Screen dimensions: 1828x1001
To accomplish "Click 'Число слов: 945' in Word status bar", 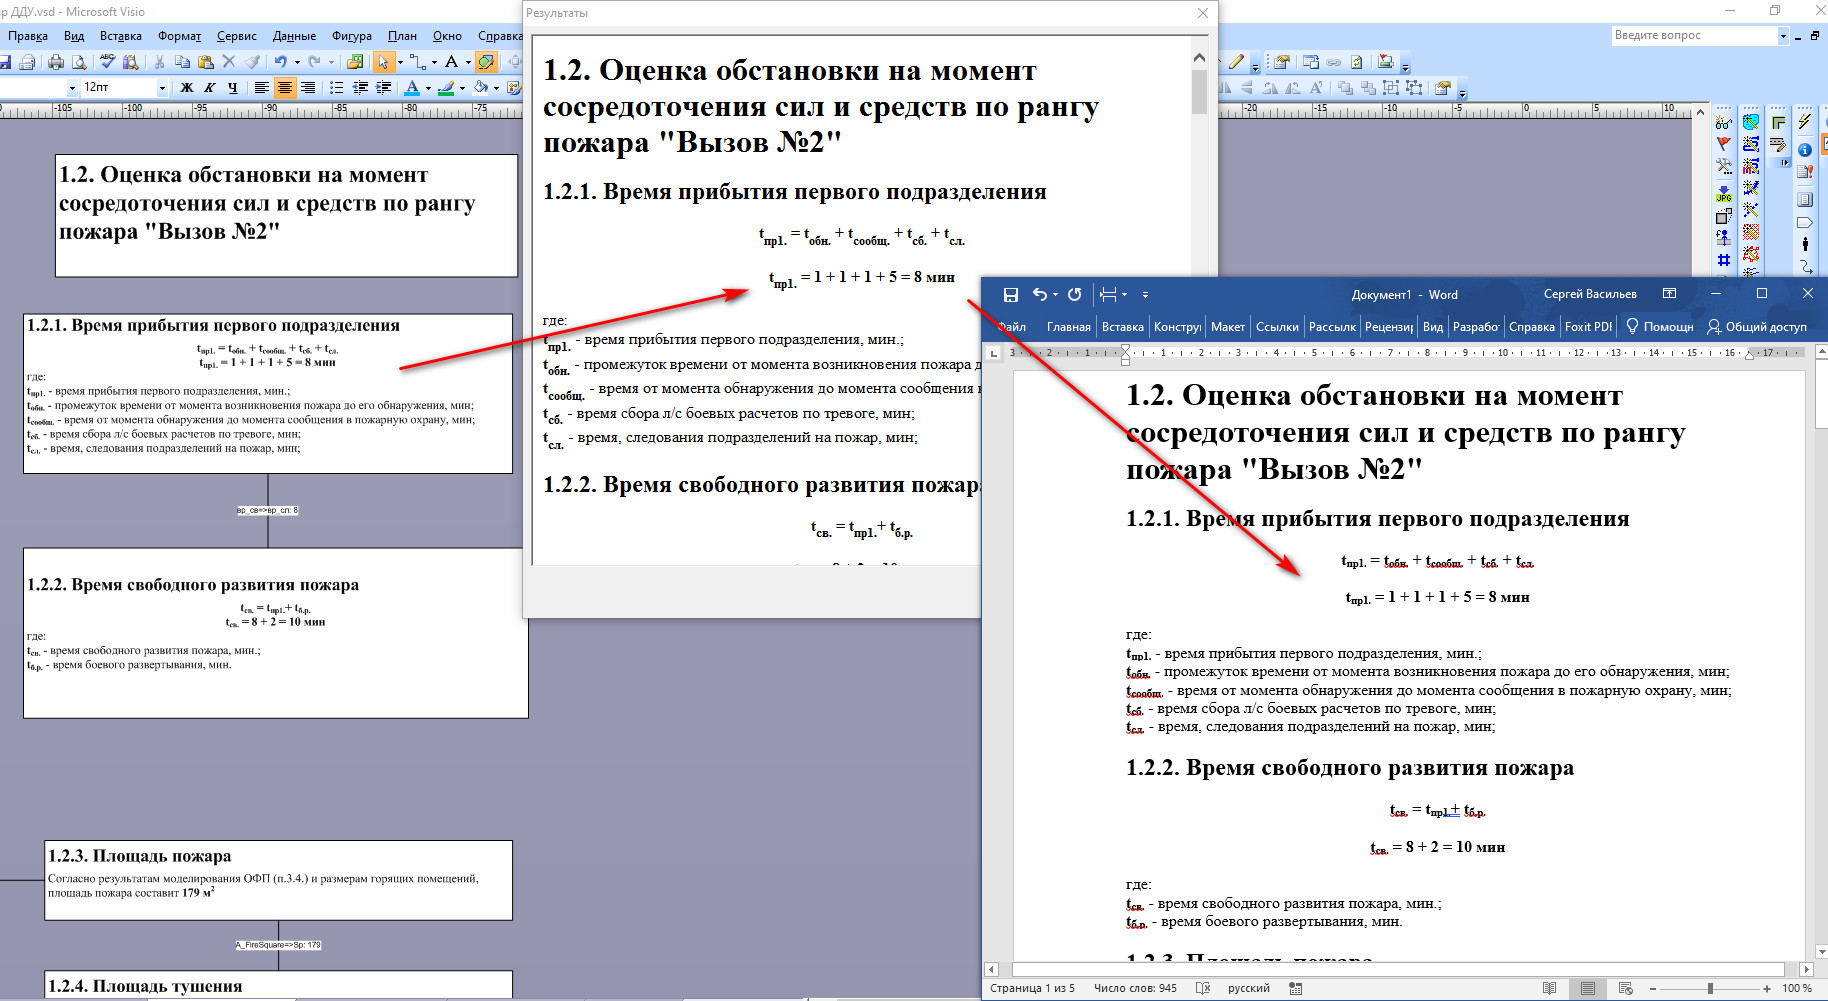I will [x=1135, y=988].
